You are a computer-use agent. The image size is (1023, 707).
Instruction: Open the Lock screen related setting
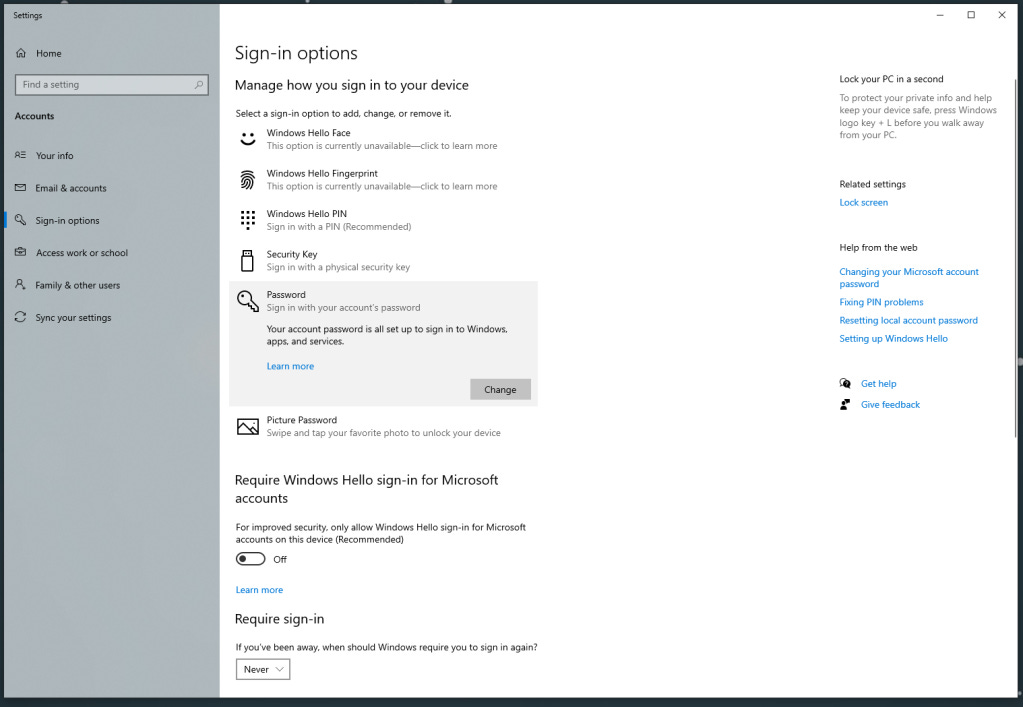[864, 202]
